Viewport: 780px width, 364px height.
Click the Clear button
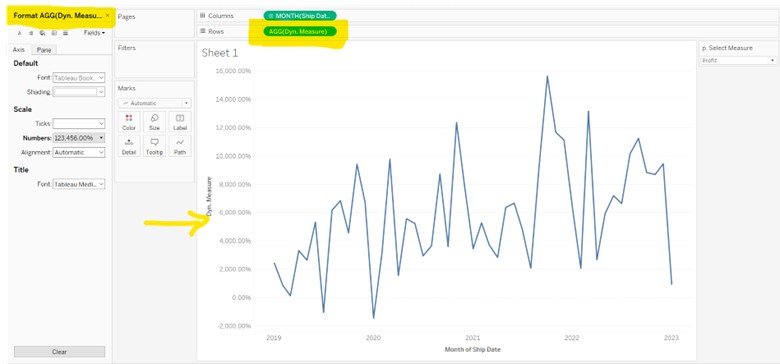[x=59, y=352]
